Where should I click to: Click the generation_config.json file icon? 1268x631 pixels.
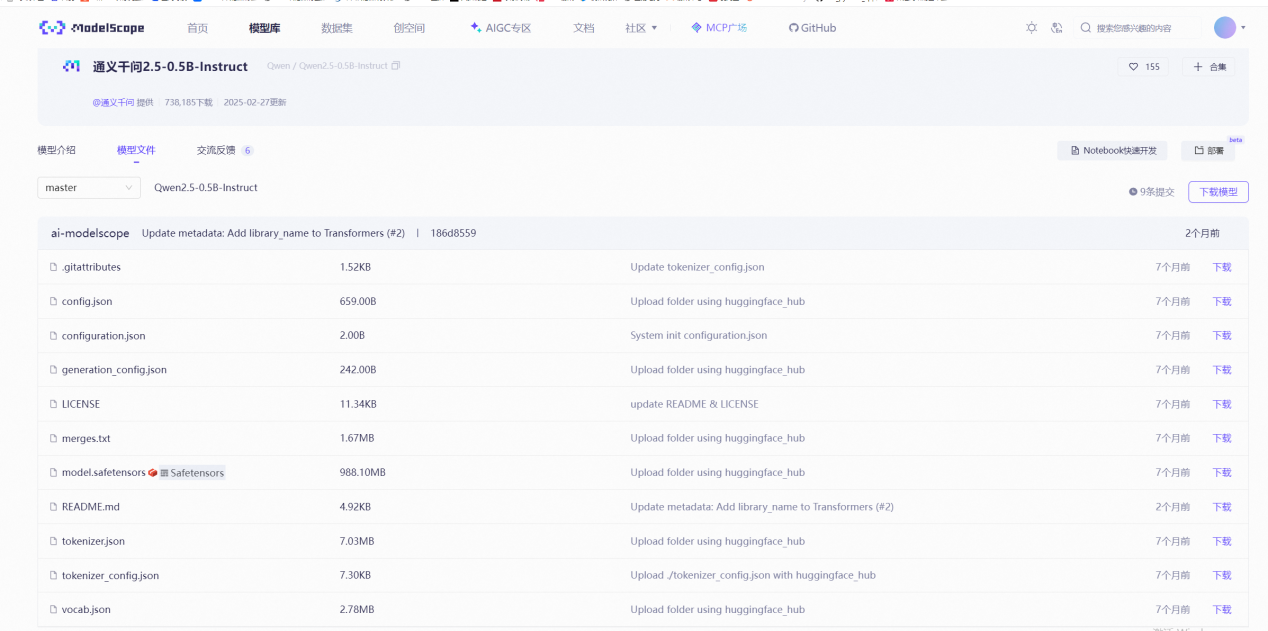tap(54, 370)
